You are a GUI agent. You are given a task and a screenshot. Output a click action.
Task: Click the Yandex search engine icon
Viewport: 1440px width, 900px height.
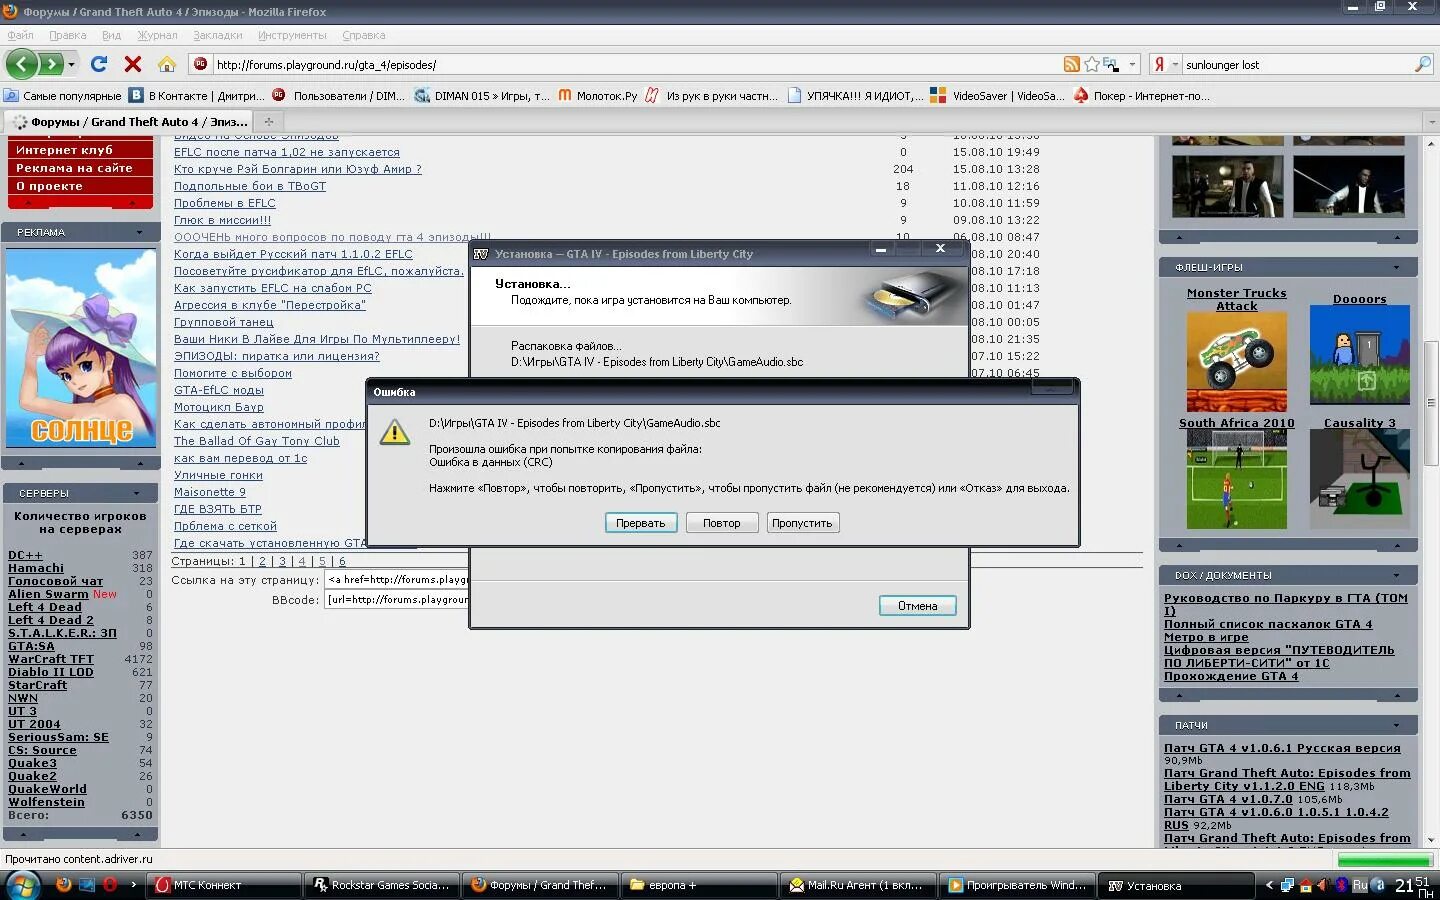(x=1159, y=64)
